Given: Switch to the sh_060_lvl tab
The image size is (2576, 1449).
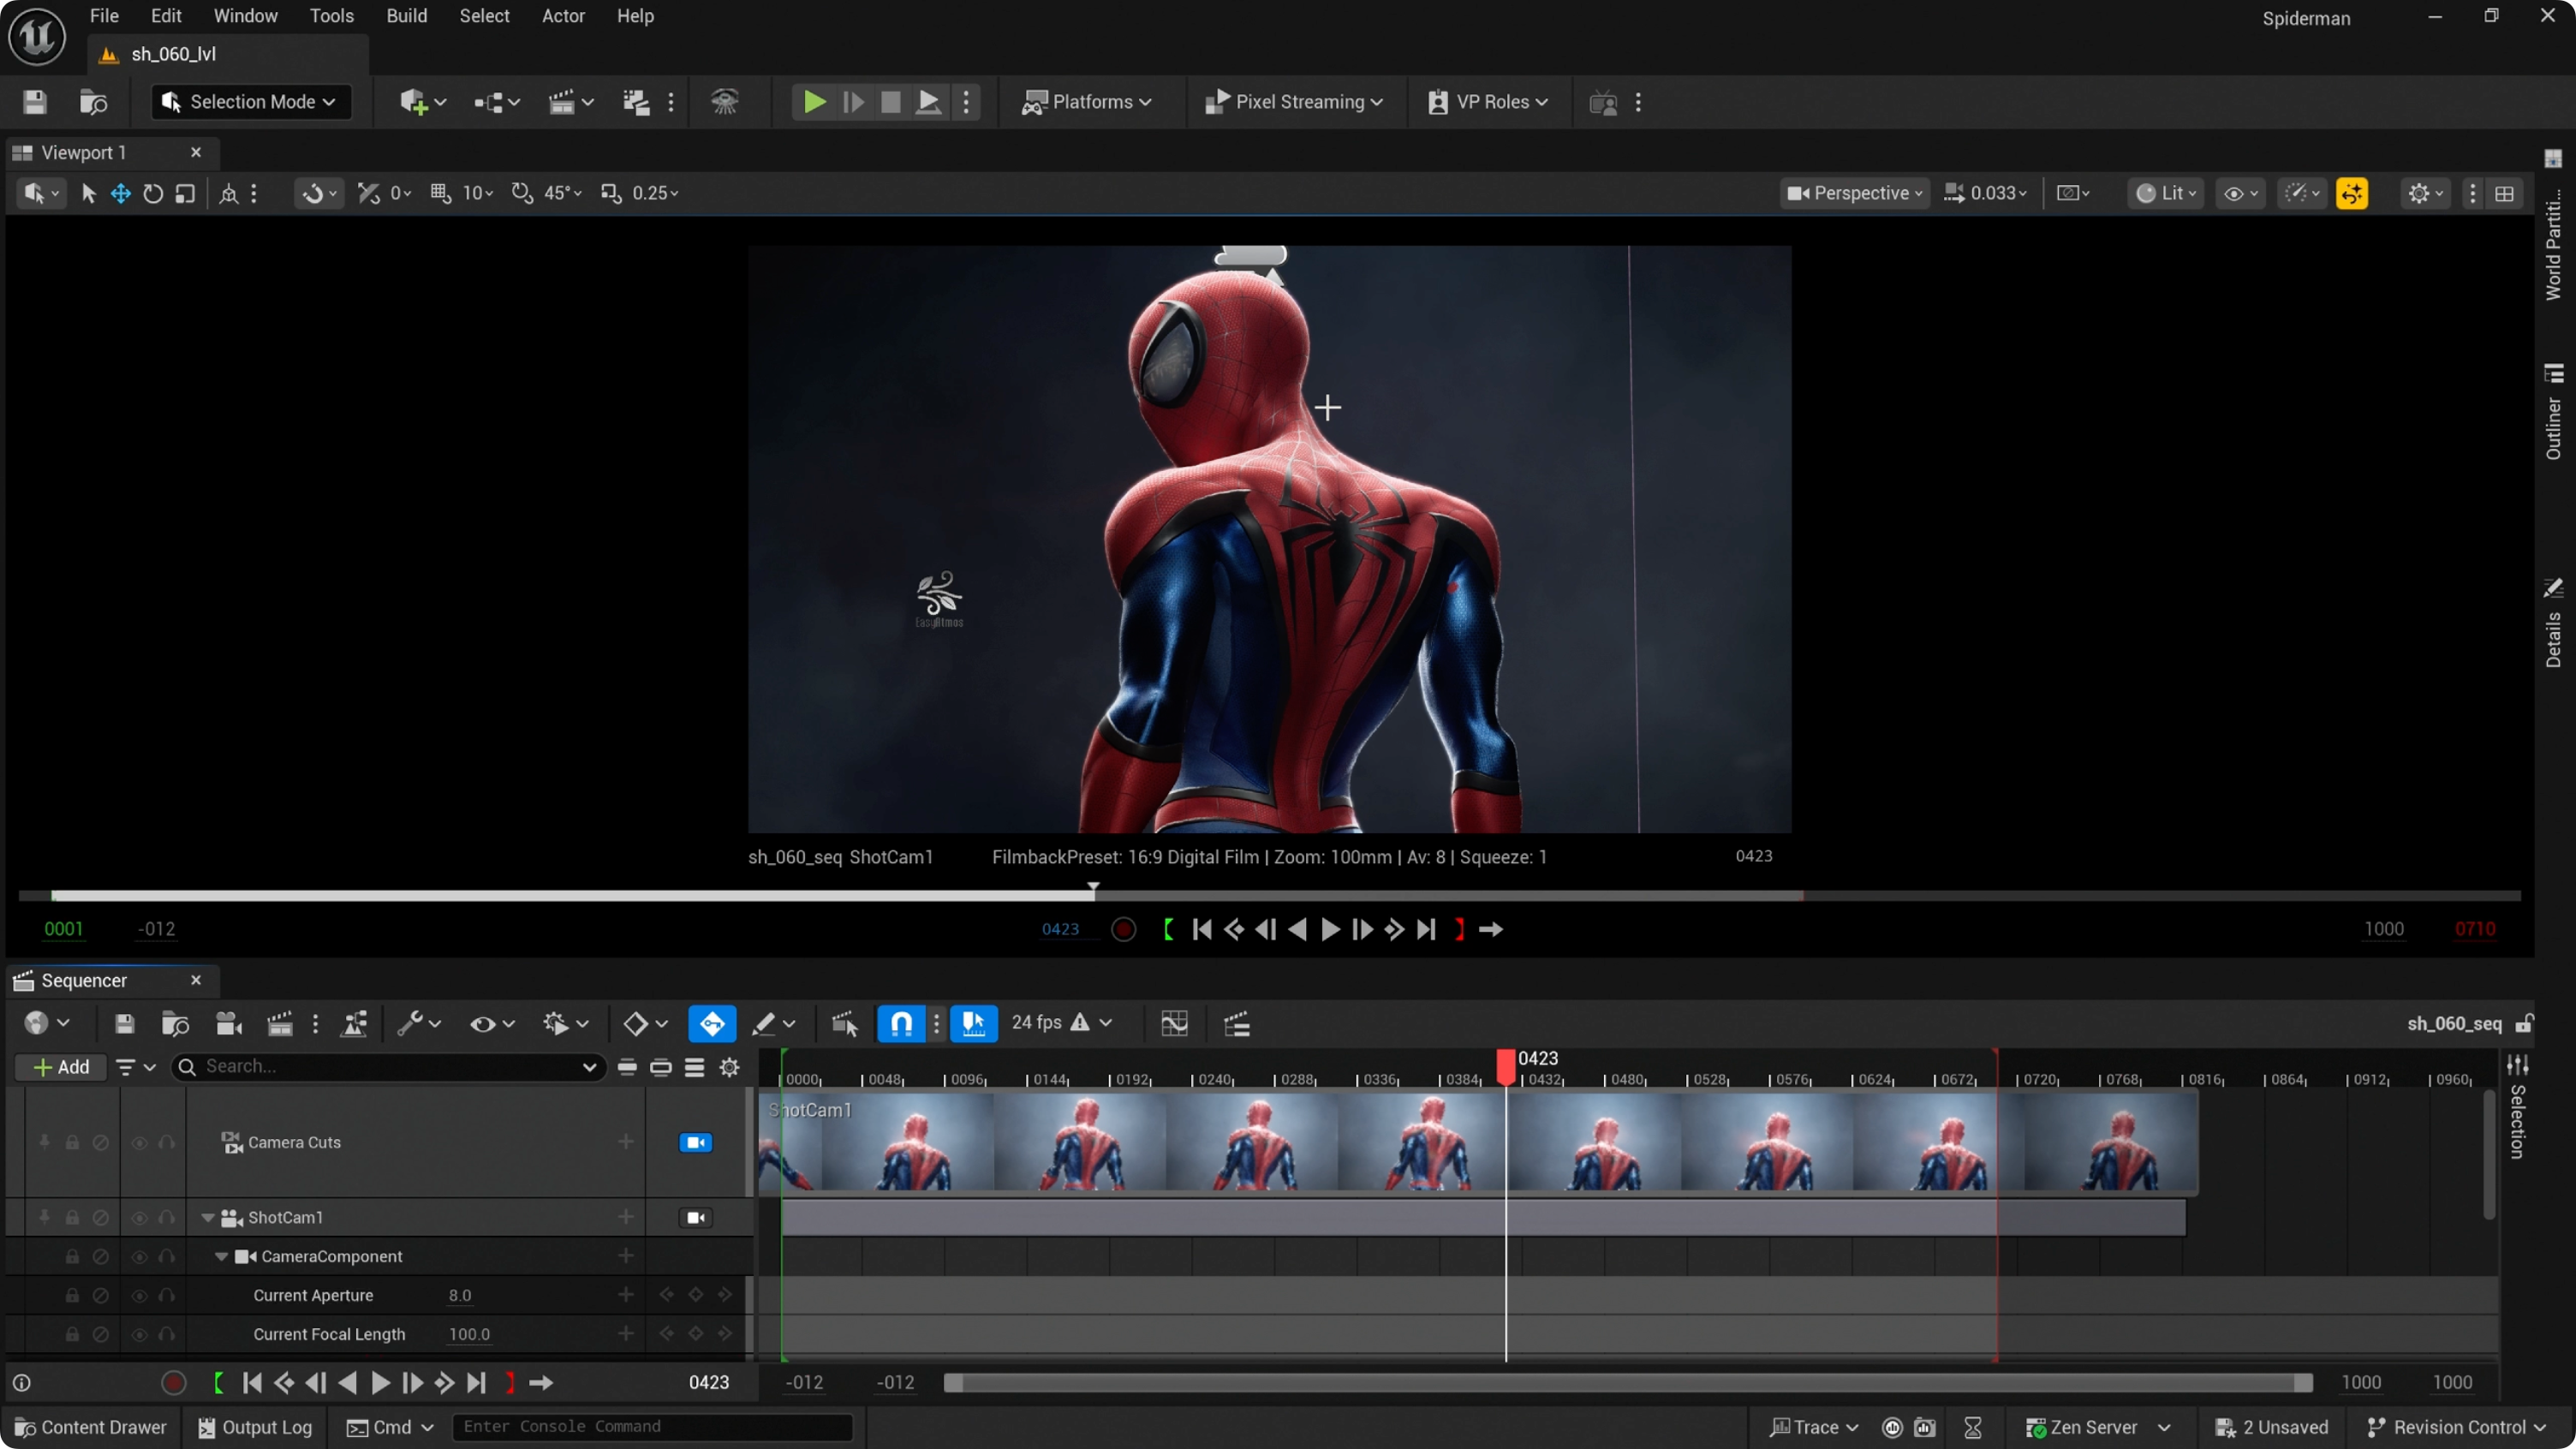Looking at the screenshot, I should [x=173, y=54].
